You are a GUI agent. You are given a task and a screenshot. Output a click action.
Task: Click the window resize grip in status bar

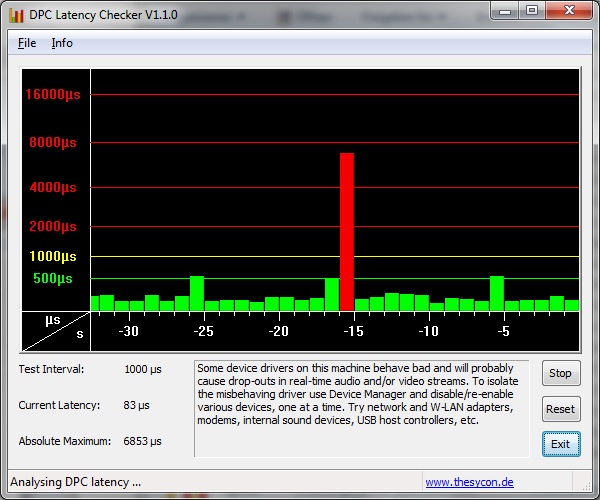(x=586, y=485)
